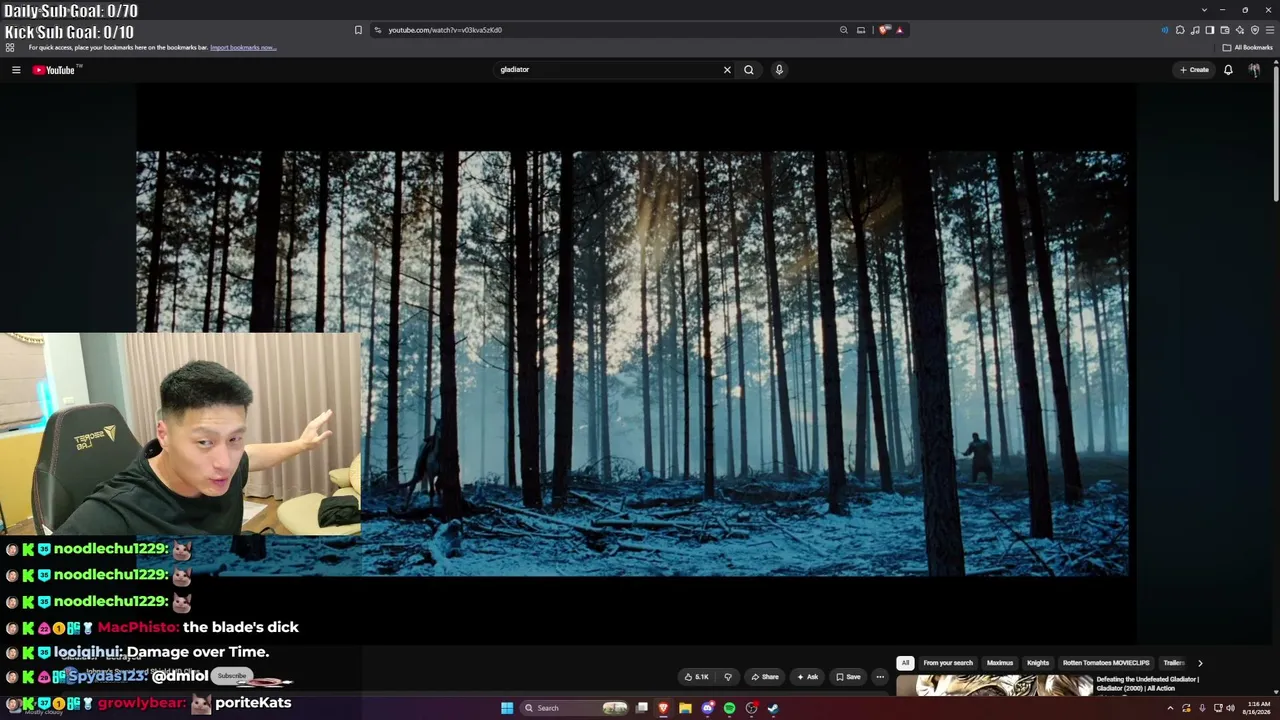Screen dimensions: 1280x720
Task: Open Defeating the Undefeated Gladiator video thumbnail
Action: [994, 686]
